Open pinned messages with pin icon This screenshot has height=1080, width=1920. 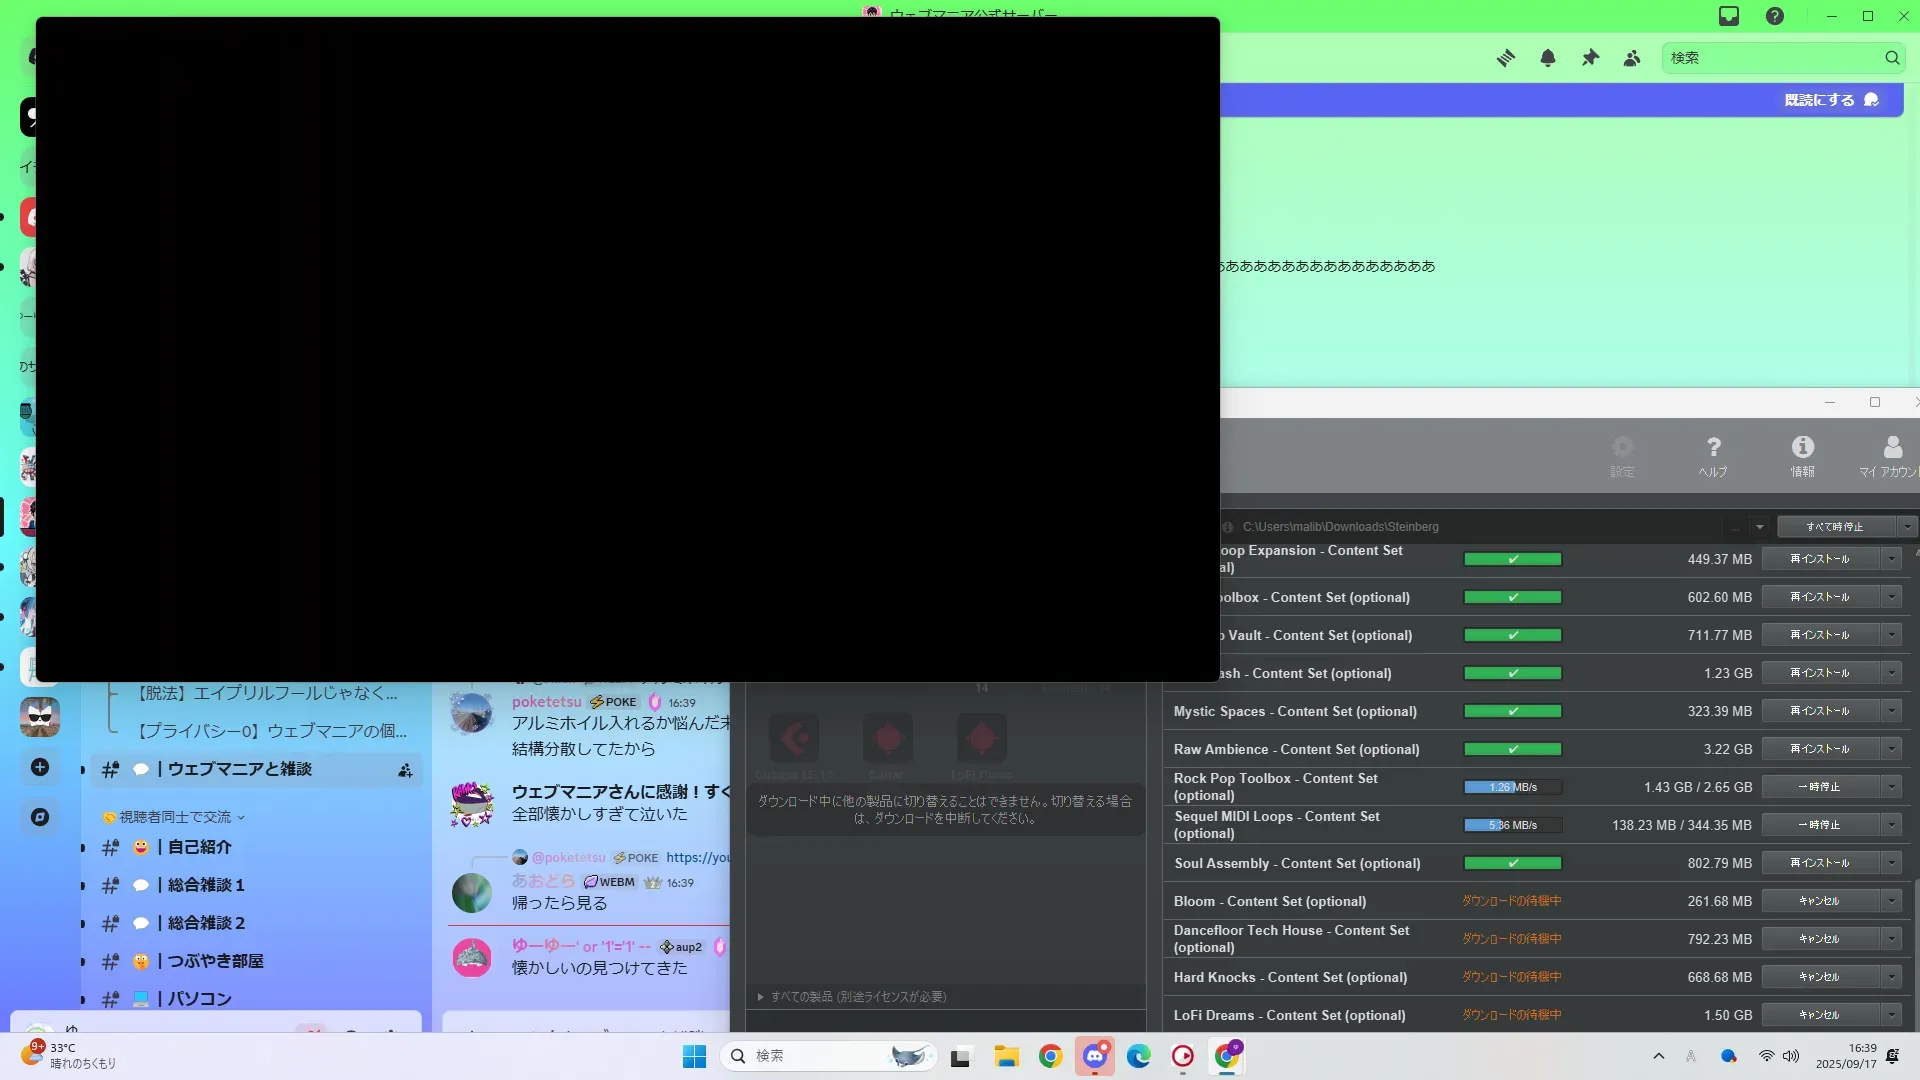click(x=1590, y=58)
